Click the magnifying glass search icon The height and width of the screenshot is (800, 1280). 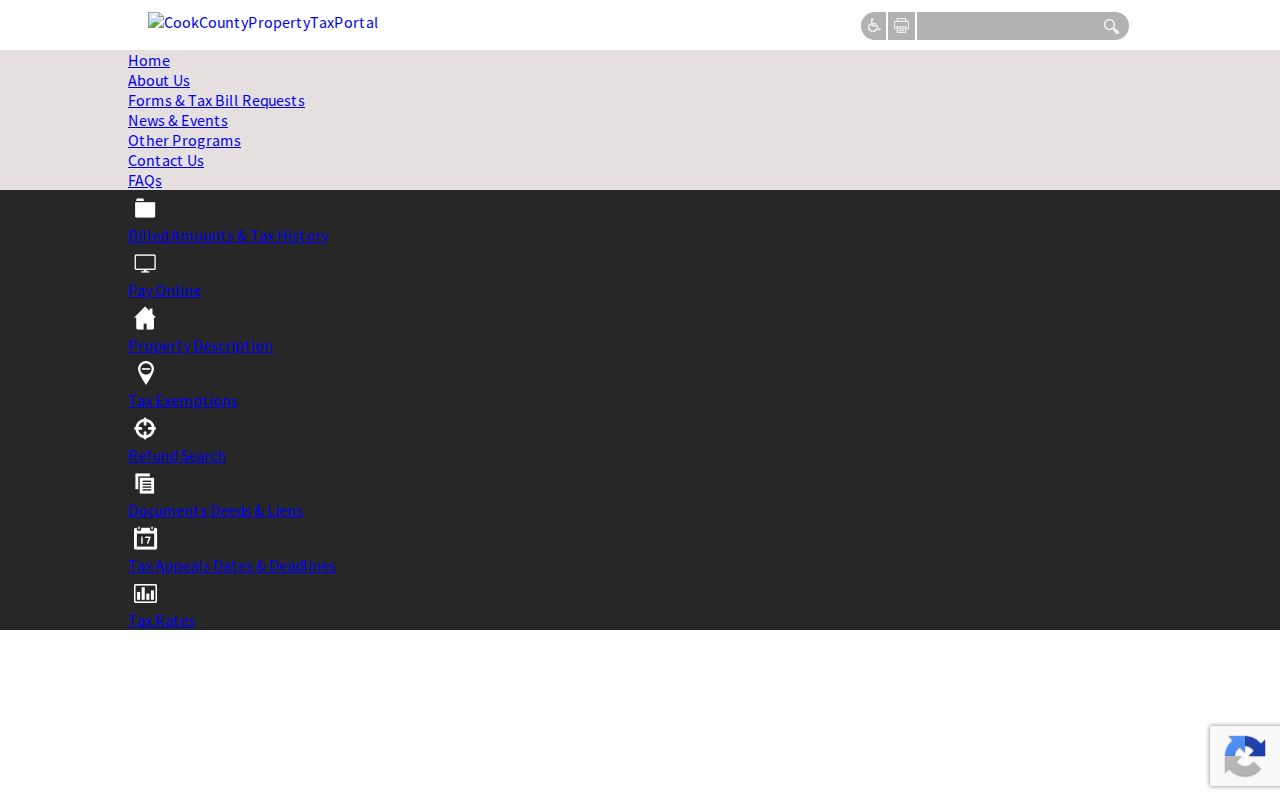coord(1111,26)
